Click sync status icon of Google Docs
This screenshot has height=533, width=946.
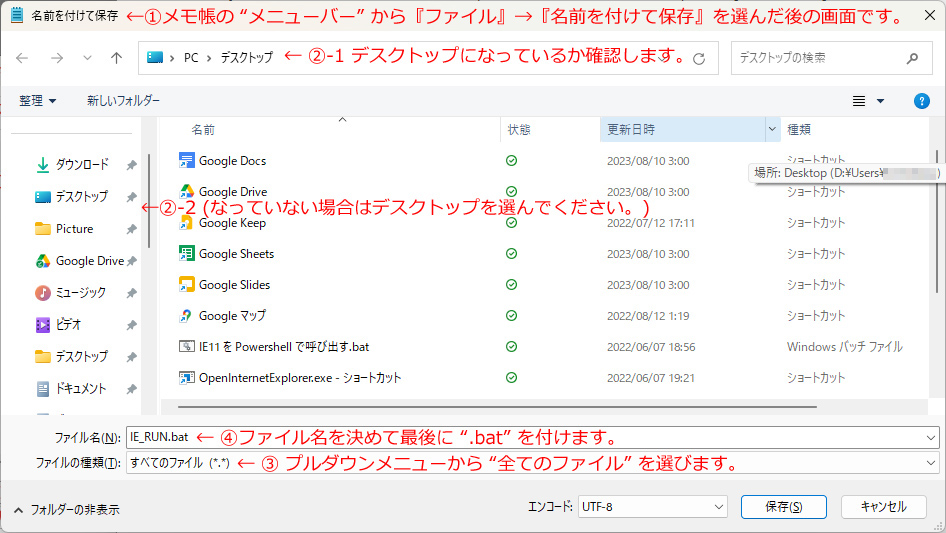pos(512,161)
